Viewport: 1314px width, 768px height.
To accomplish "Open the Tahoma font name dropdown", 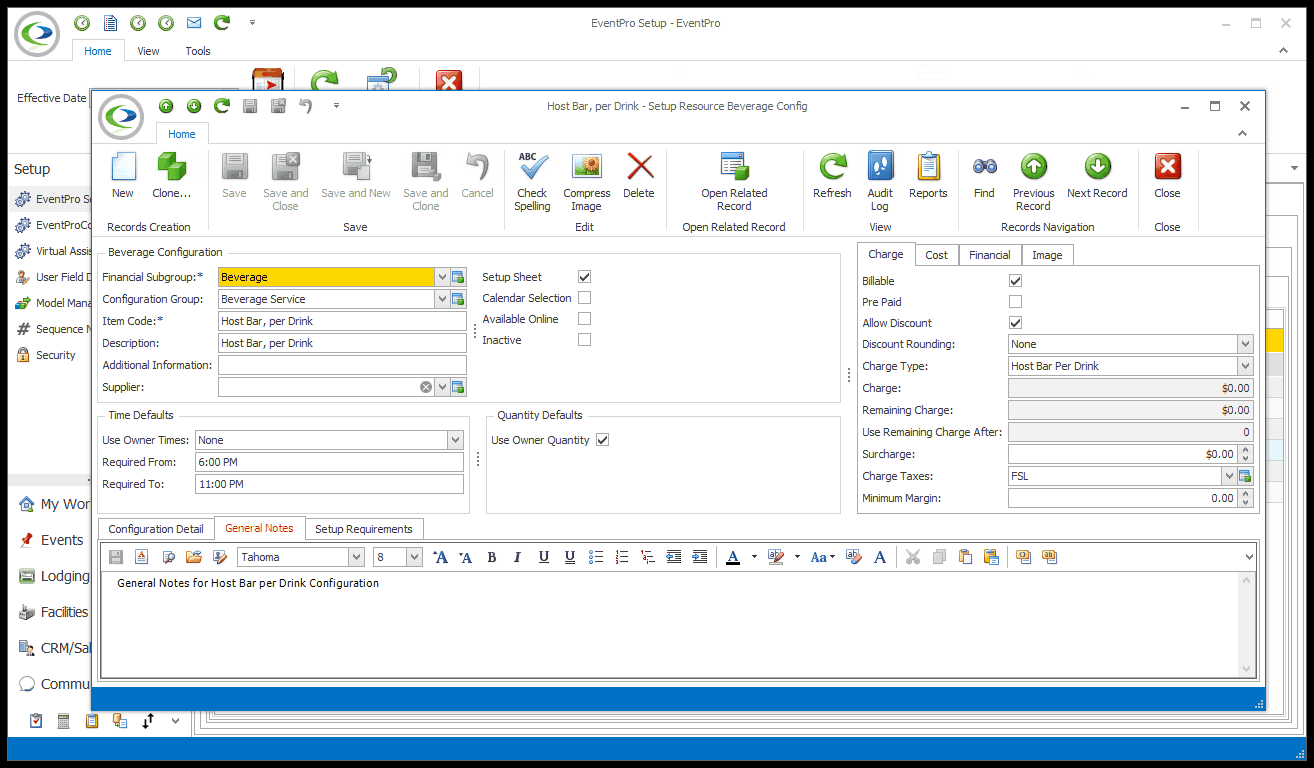I will (x=356, y=557).
